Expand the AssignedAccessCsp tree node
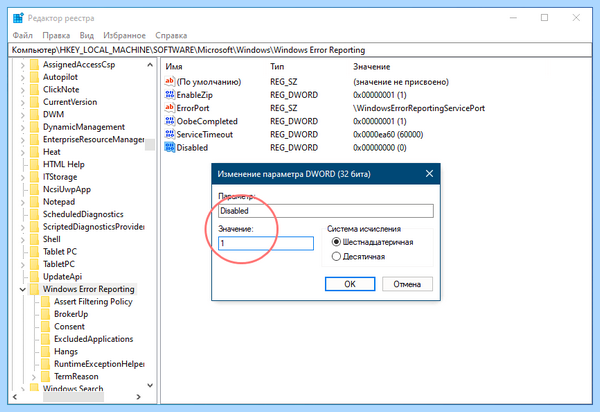Screen dimensions: 600x412 (23, 65)
